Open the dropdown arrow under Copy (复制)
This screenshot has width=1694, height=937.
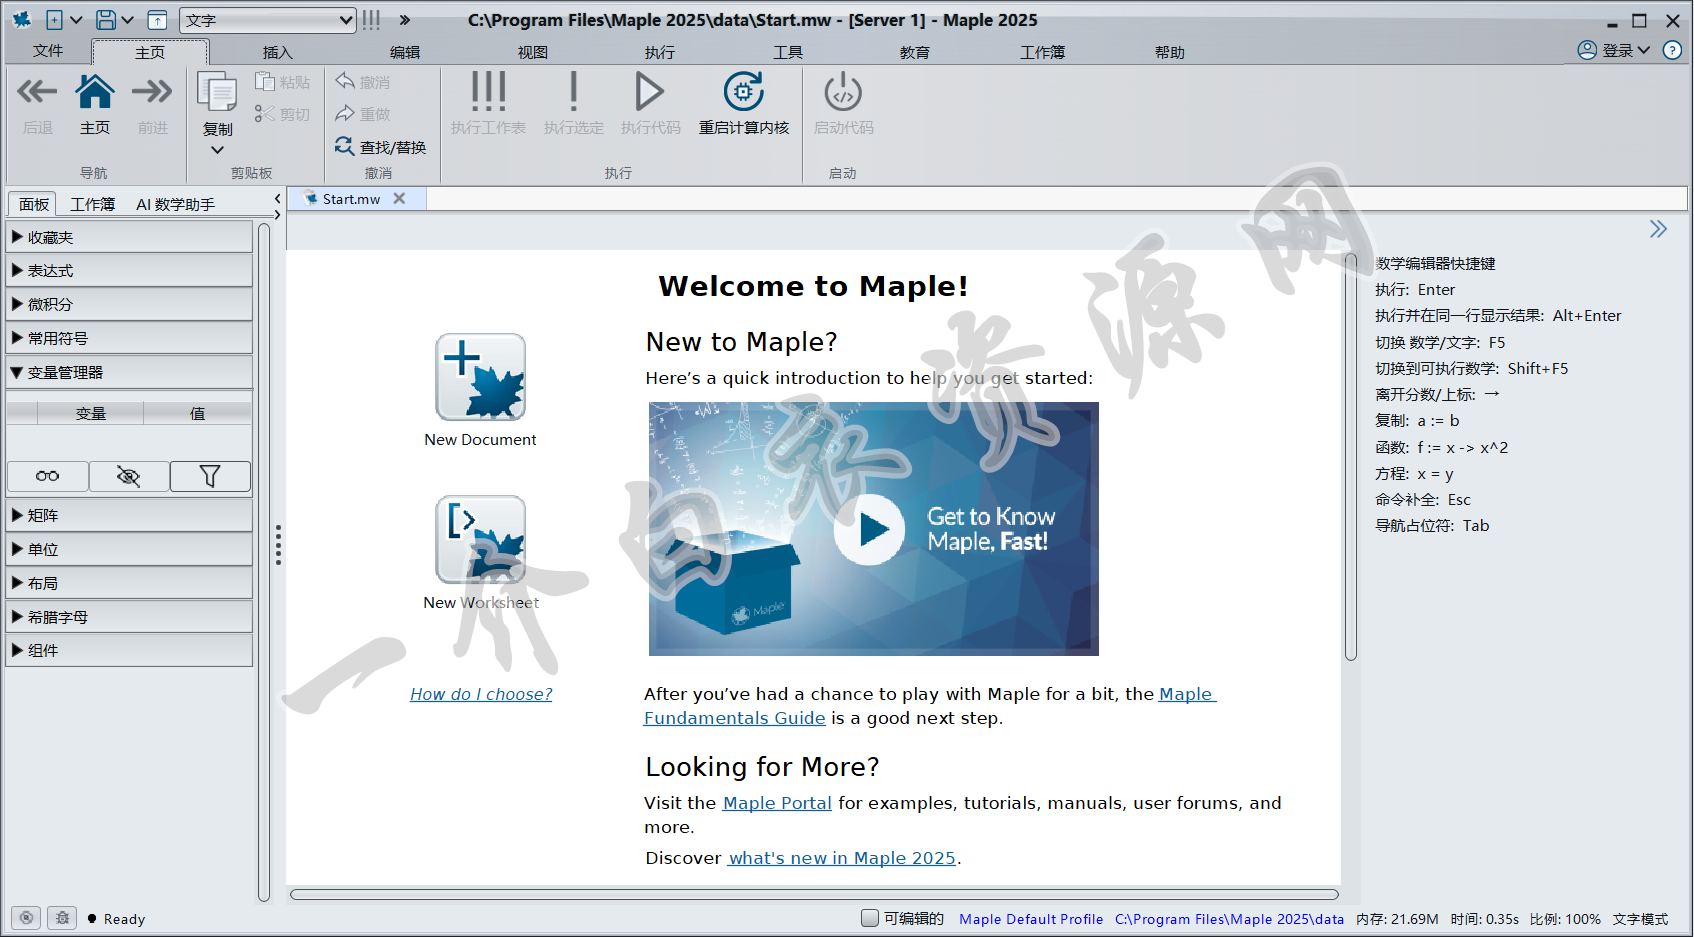[x=217, y=150]
